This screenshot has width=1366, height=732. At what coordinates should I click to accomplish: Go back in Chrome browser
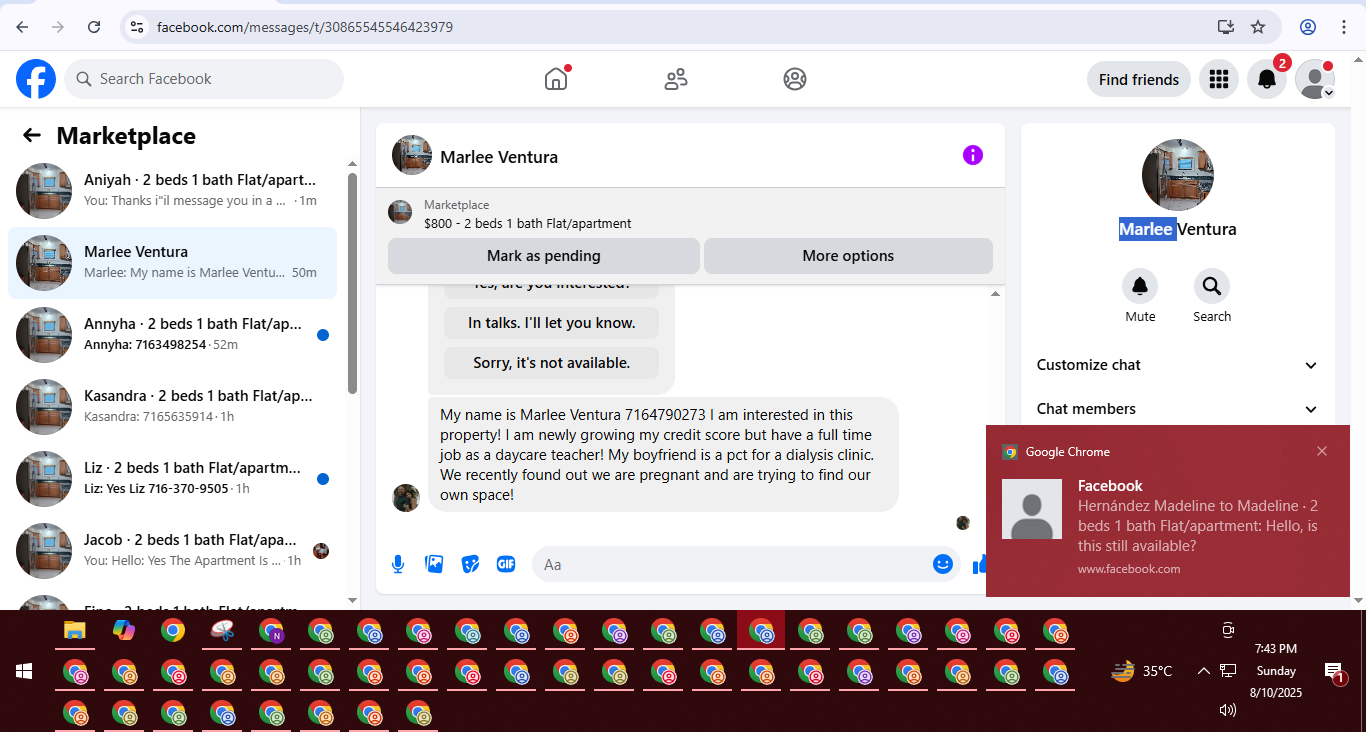tap(22, 27)
